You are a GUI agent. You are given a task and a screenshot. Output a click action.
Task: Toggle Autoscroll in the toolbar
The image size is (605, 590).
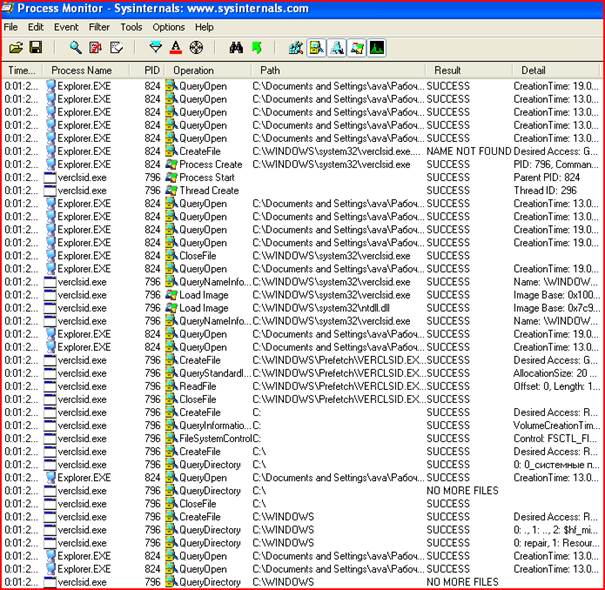click(x=96, y=48)
